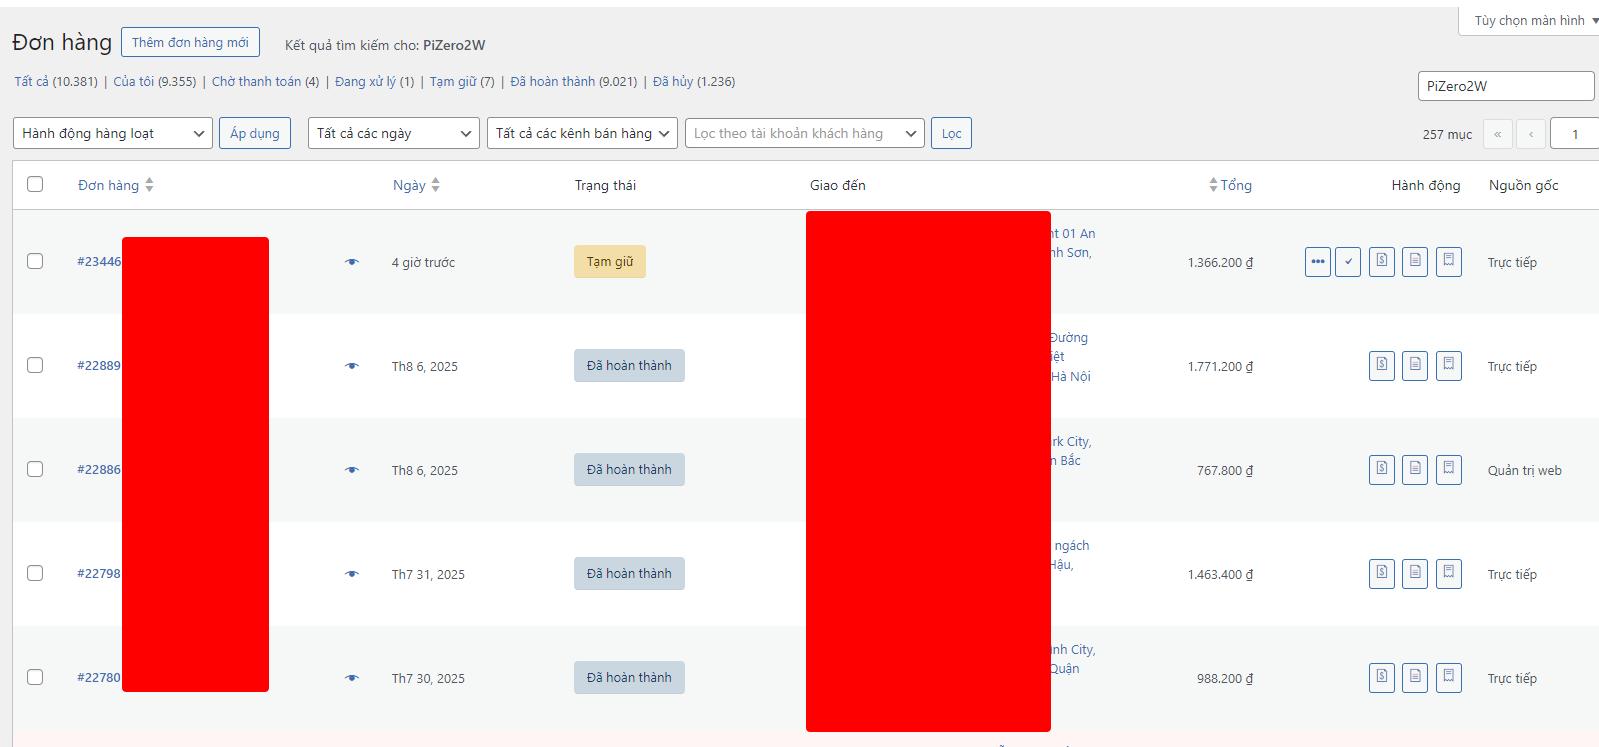Mark order #23446 as processing (three-dots icon)

[x=1317, y=262]
